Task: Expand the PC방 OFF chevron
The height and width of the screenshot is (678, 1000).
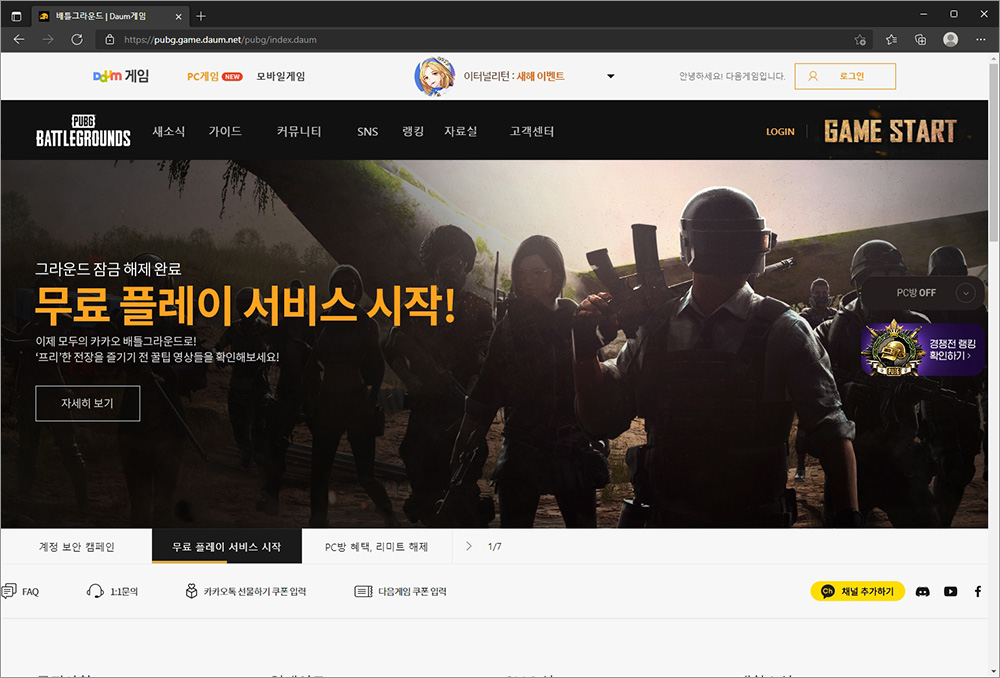Action: pos(966,293)
